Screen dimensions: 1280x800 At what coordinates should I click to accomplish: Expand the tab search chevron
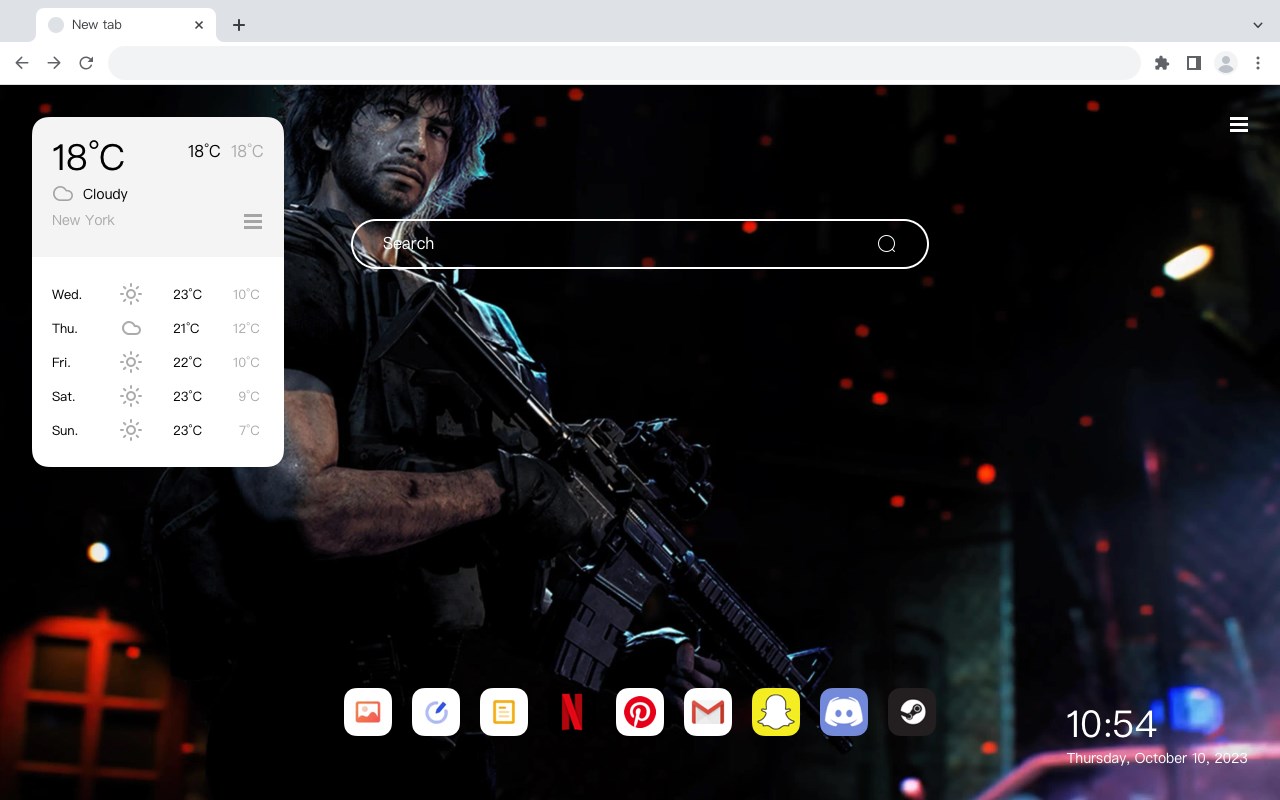pyautogui.click(x=1258, y=25)
